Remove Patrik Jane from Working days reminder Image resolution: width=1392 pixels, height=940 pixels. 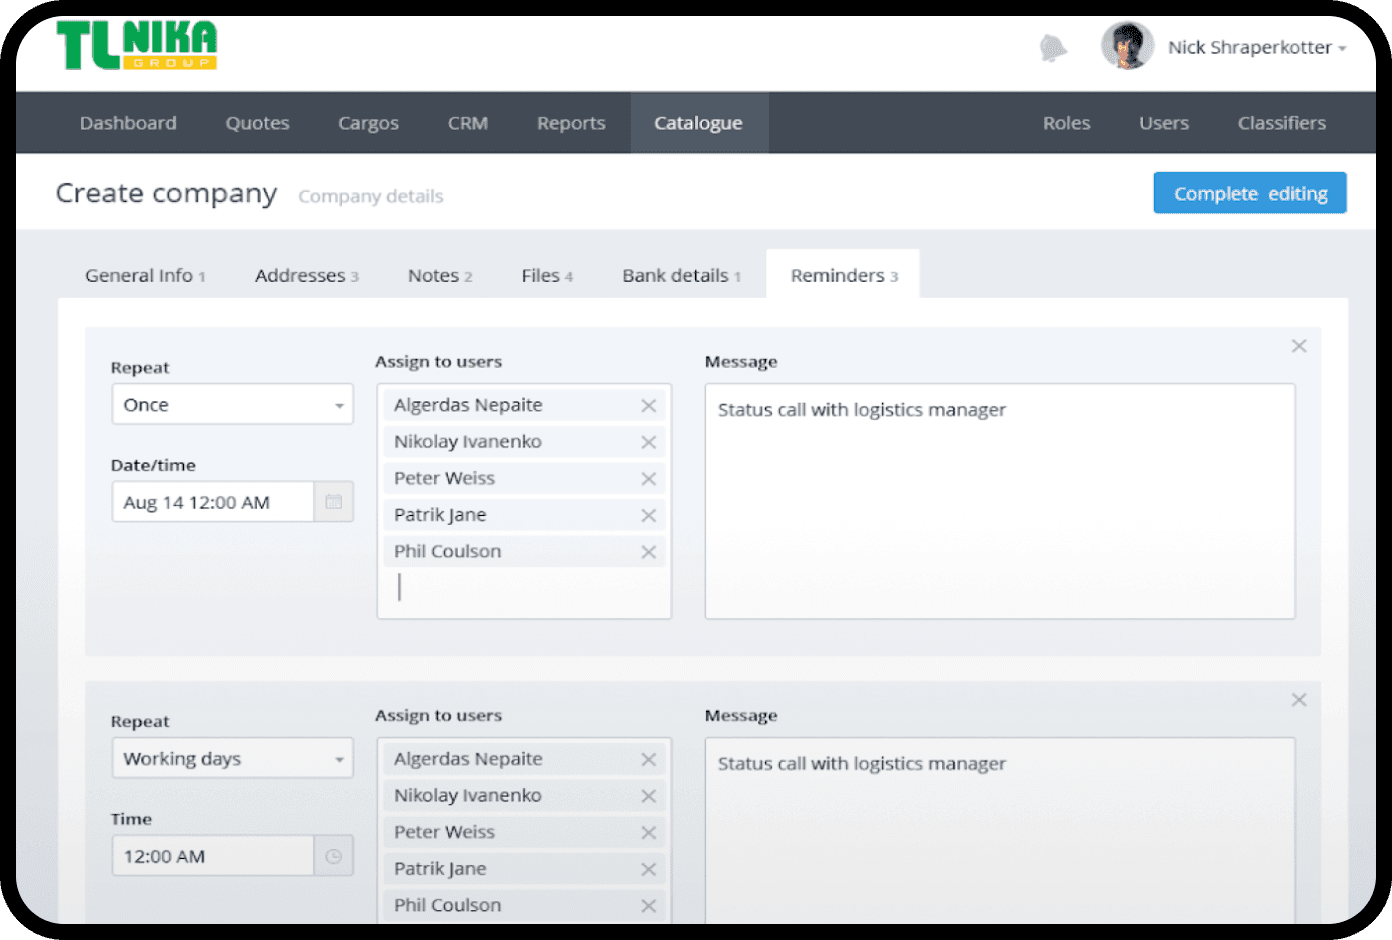pyautogui.click(x=648, y=869)
